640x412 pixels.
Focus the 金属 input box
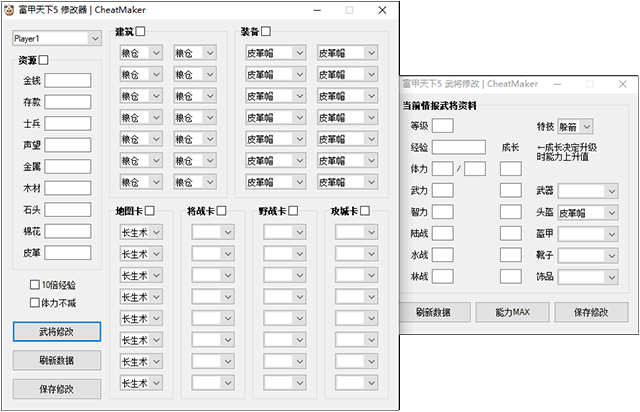click(x=68, y=167)
